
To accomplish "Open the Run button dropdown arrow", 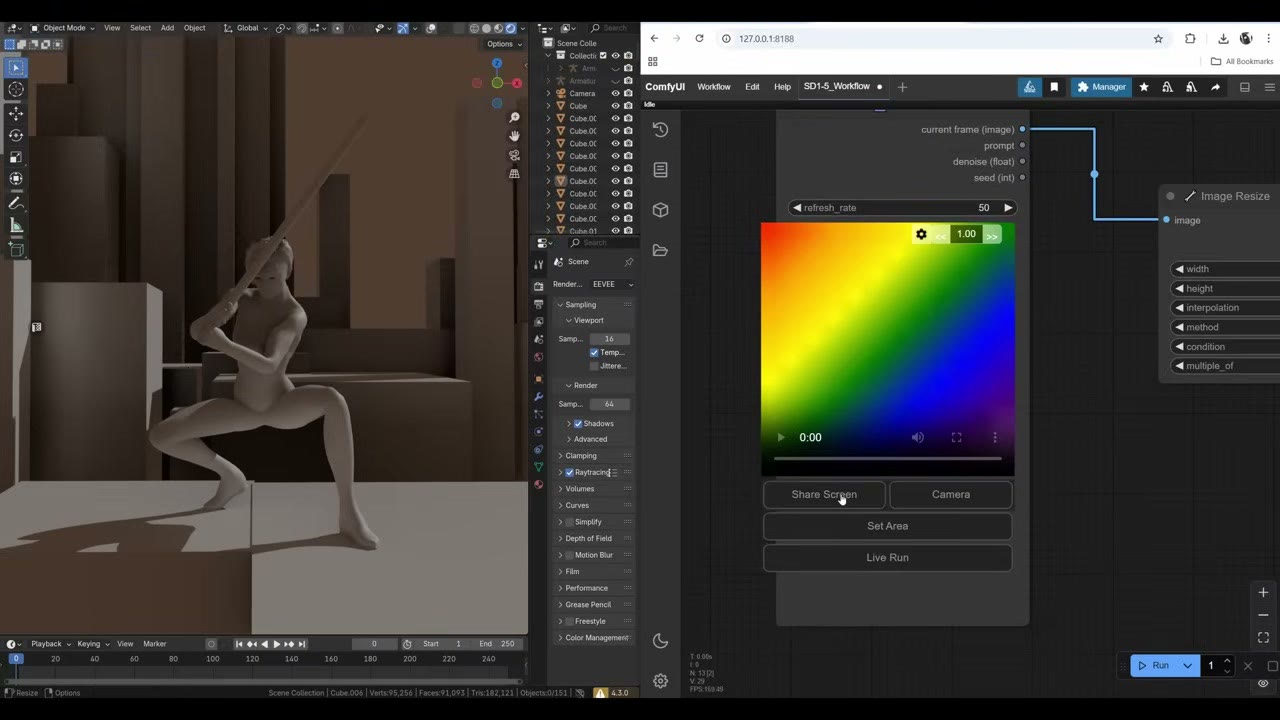I will tap(1187, 665).
